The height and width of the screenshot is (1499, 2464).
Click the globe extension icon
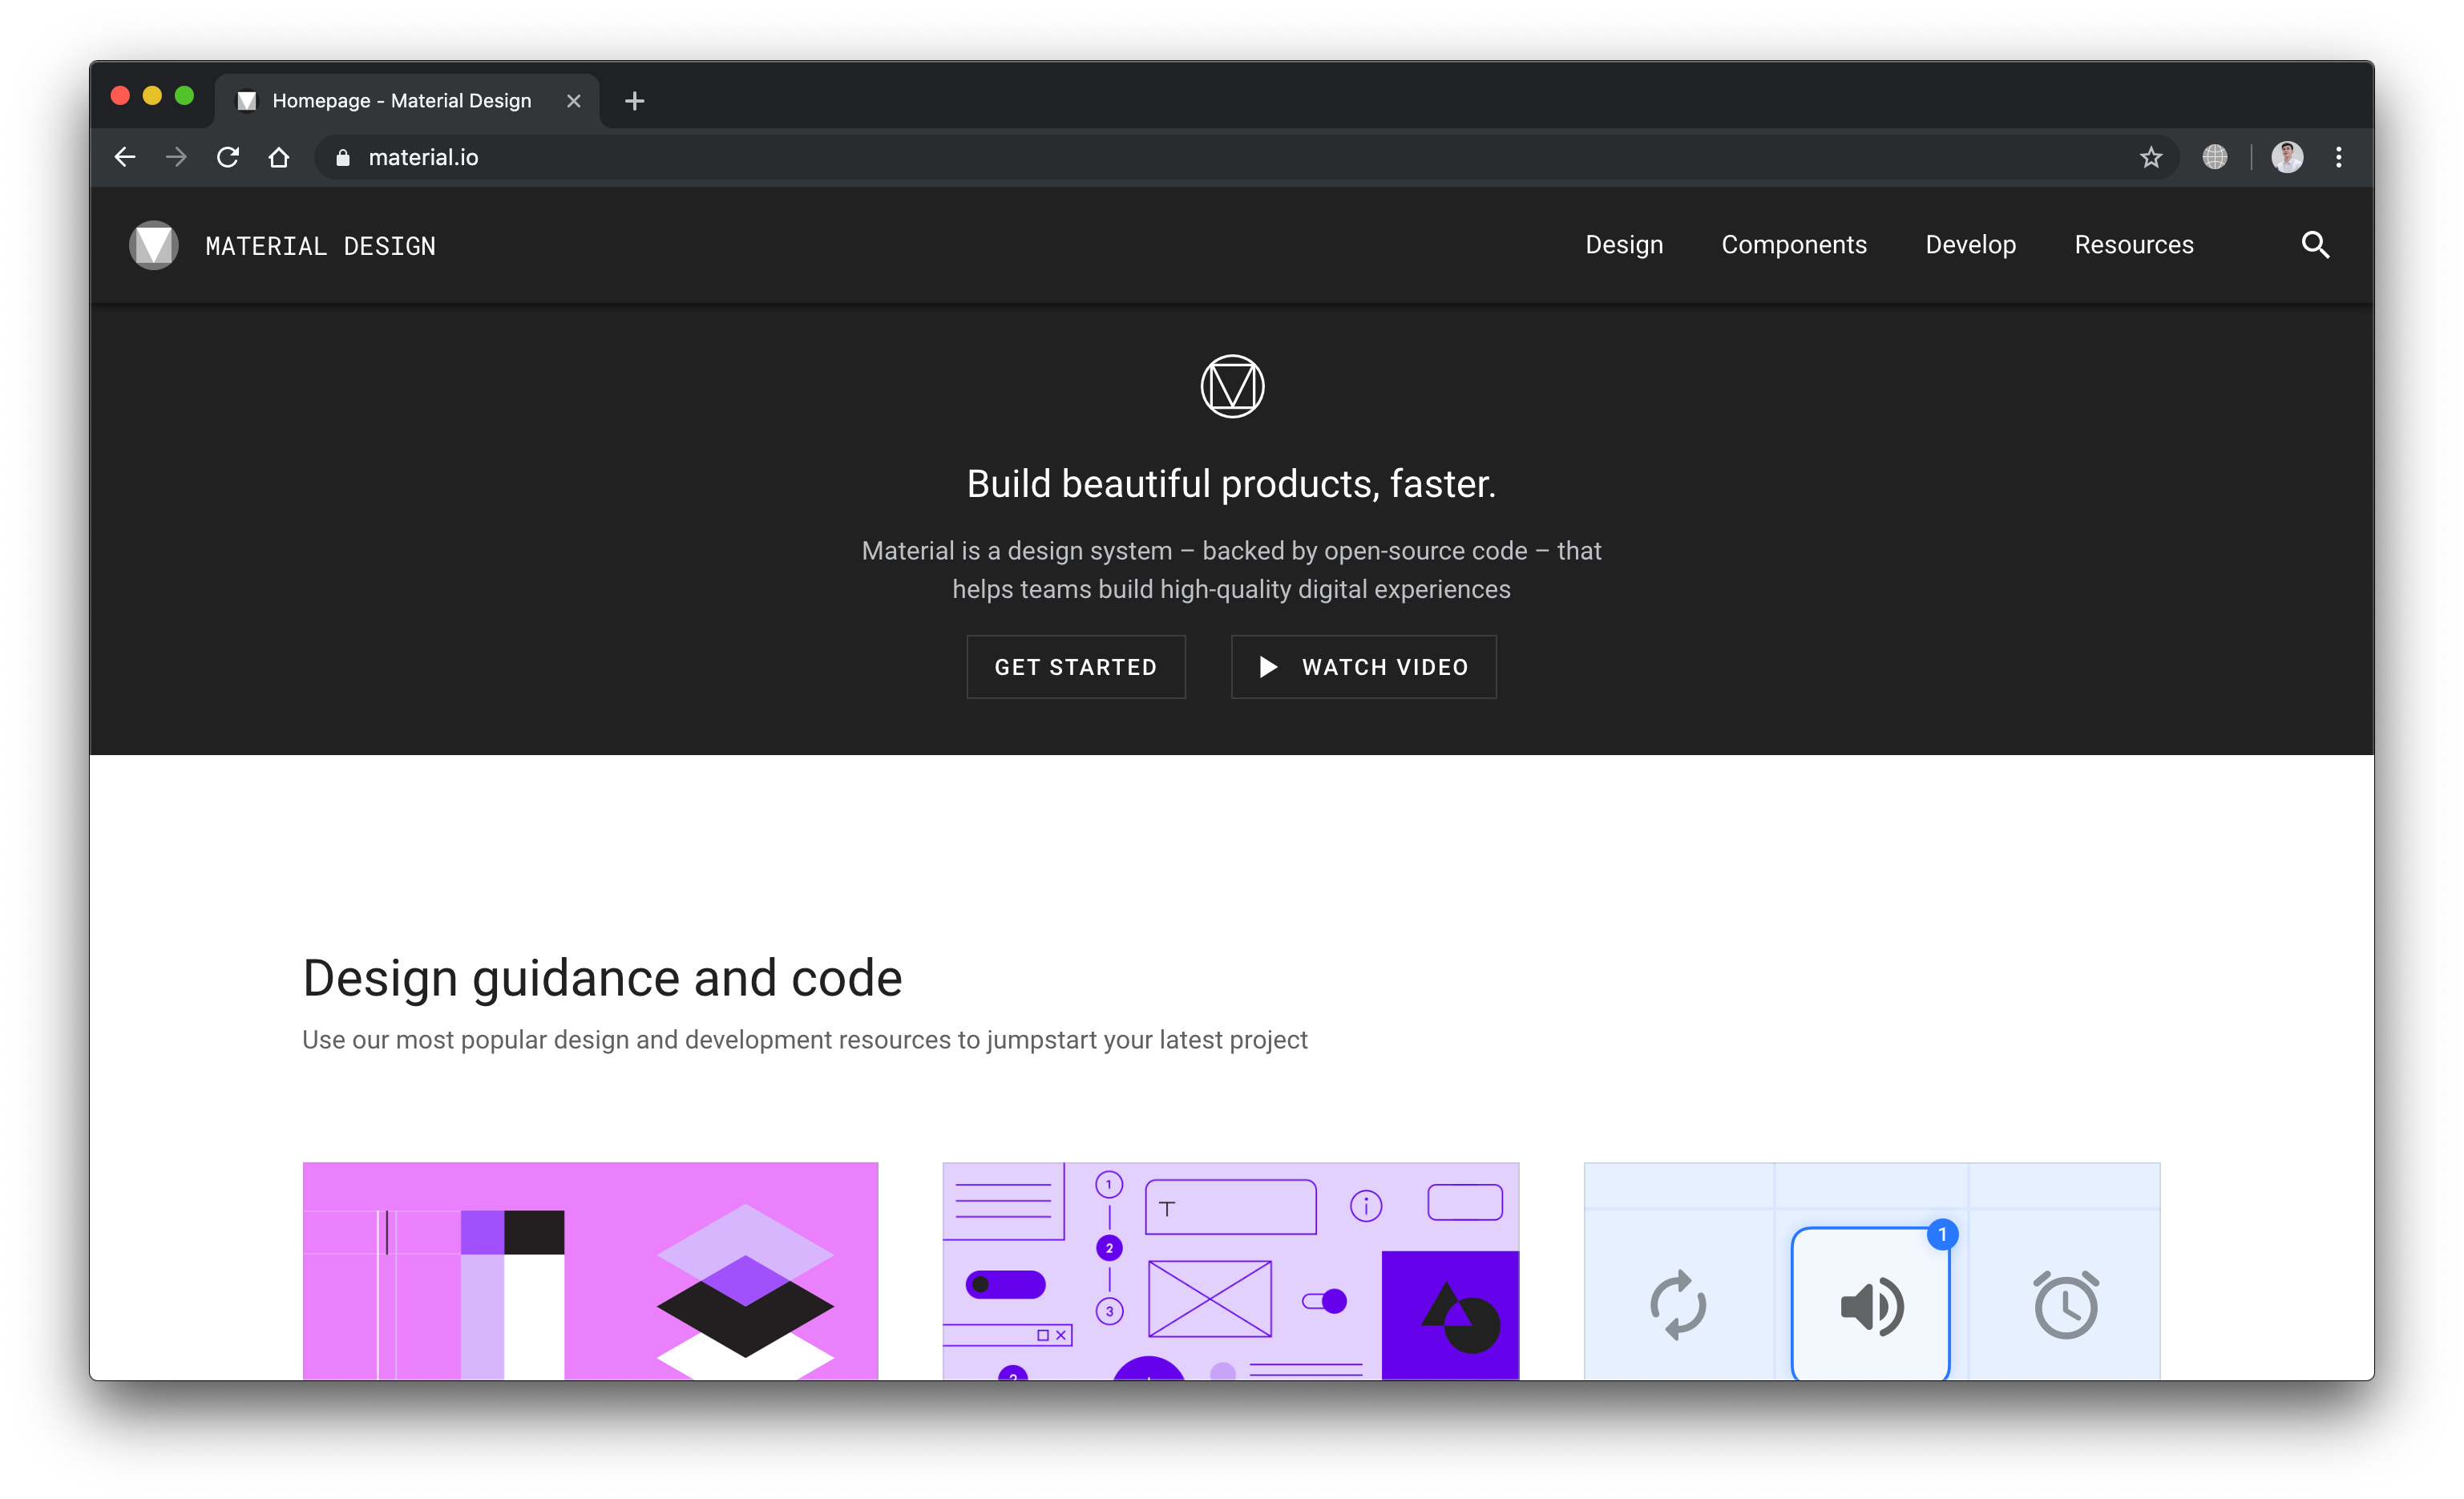click(2214, 157)
